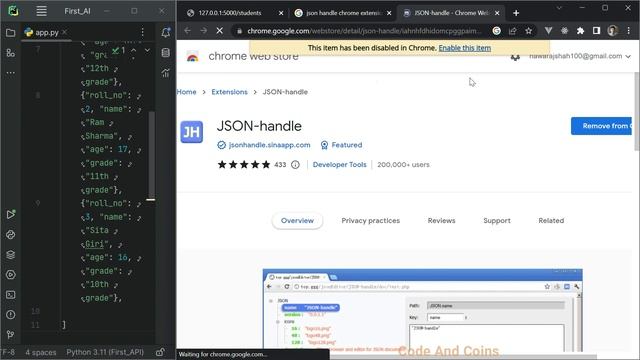The height and width of the screenshot is (360, 640).
Task: Select the Related tab
Action: tap(551, 220)
